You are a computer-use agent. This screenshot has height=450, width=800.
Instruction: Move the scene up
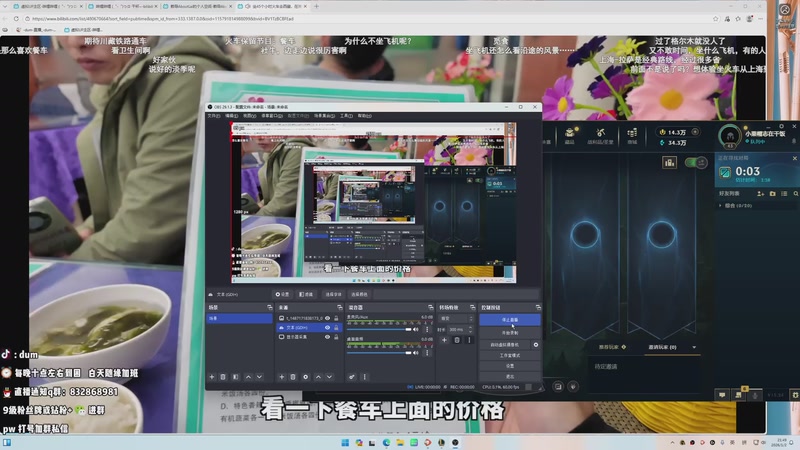coord(248,377)
